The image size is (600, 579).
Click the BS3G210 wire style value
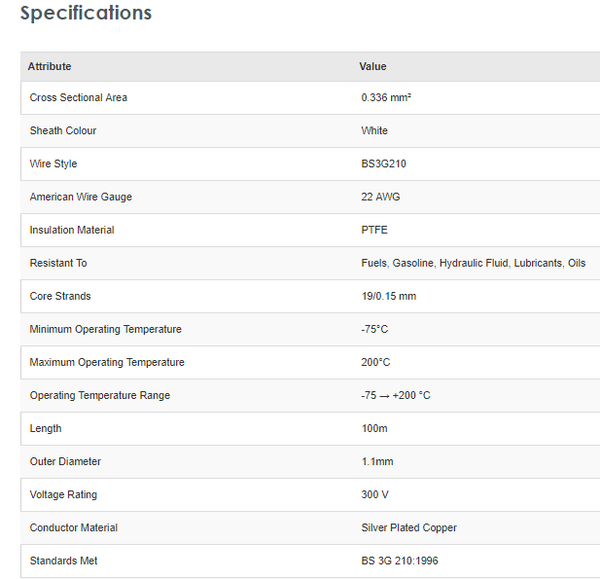pos(384,164)
